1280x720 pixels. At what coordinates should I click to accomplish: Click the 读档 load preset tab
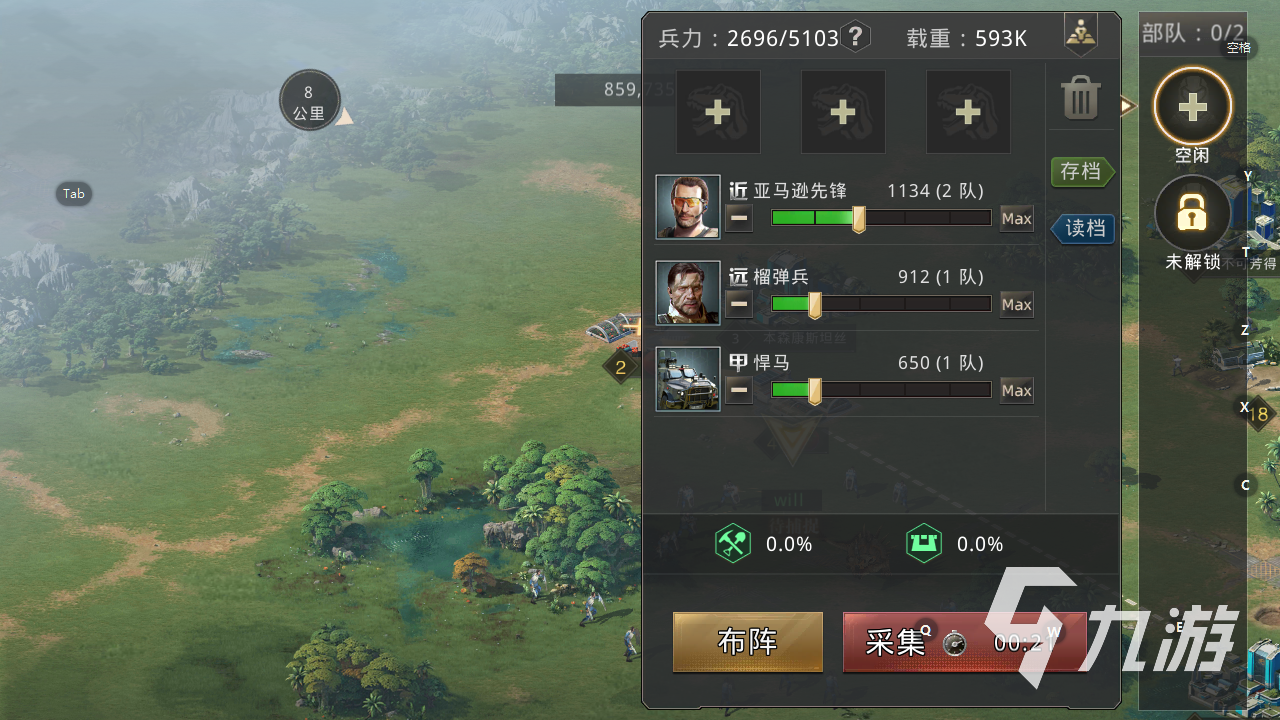[x=1082, y=228]
